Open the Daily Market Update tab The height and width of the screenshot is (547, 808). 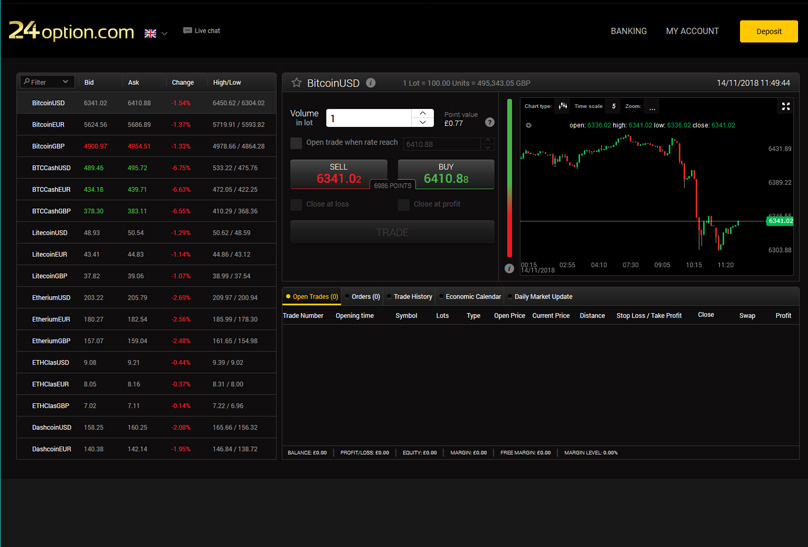(x=540, y=297)
